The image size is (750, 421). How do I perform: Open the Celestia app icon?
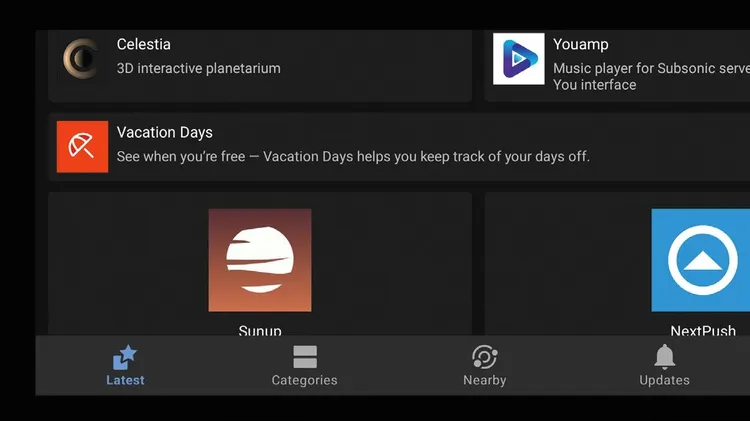[x=81, y=59]
